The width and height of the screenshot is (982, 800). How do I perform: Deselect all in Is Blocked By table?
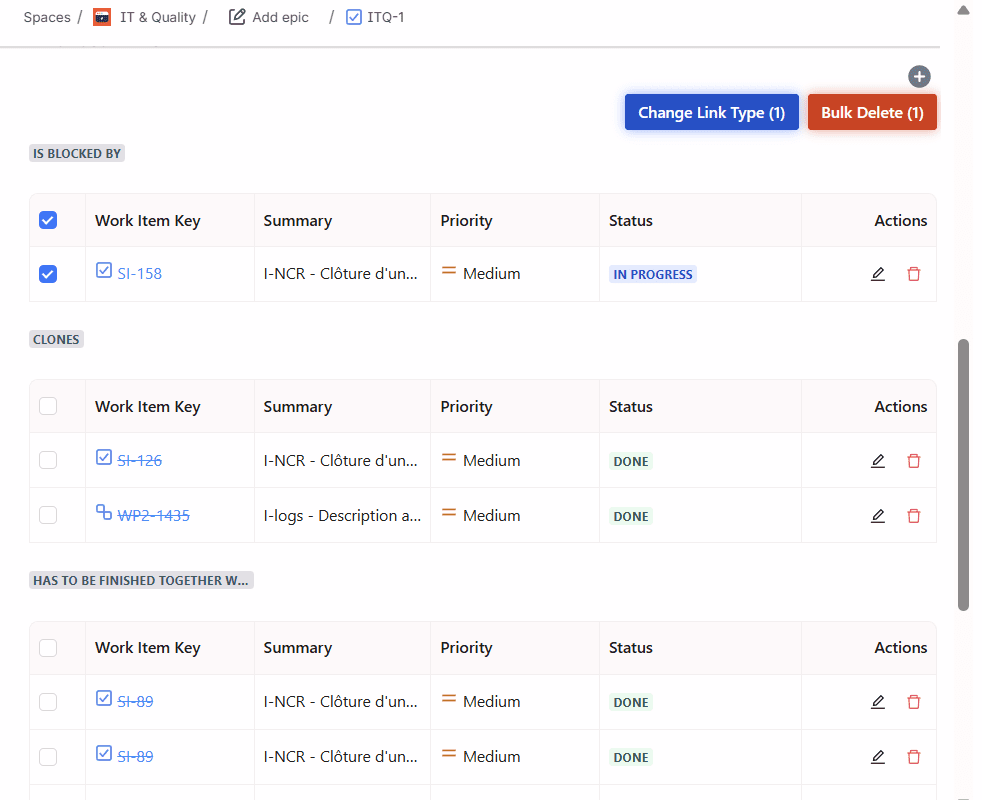[48, 220]
